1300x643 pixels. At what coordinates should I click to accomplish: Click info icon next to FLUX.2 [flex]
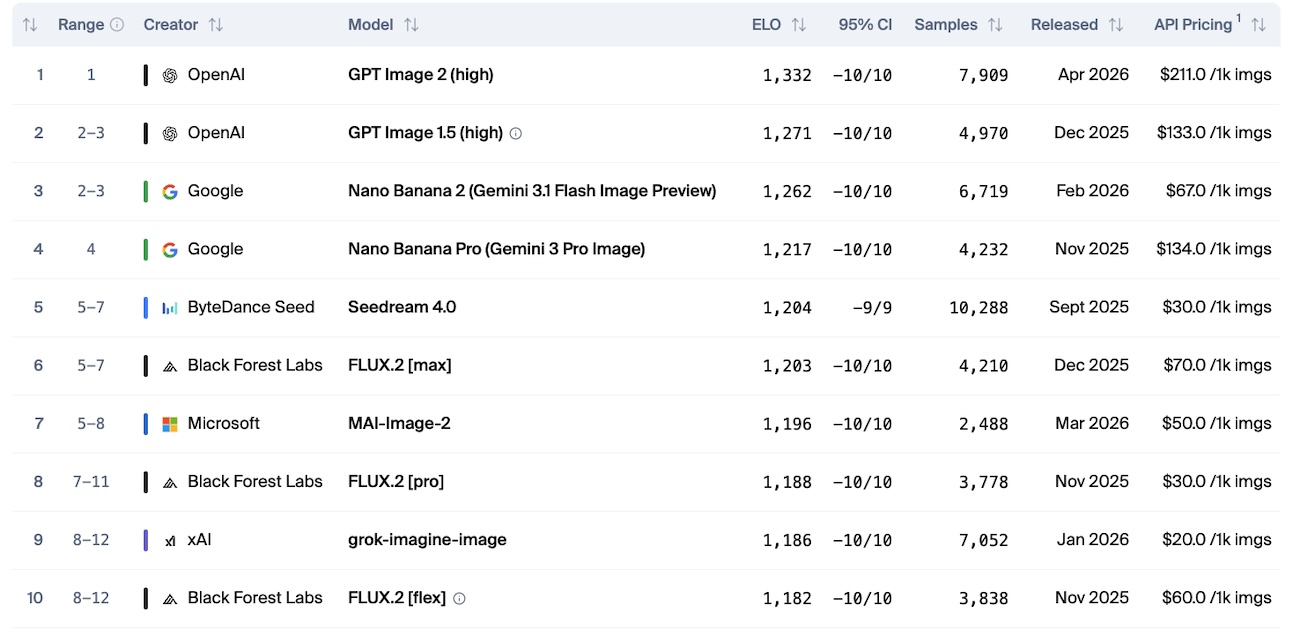tap(459, 598)
